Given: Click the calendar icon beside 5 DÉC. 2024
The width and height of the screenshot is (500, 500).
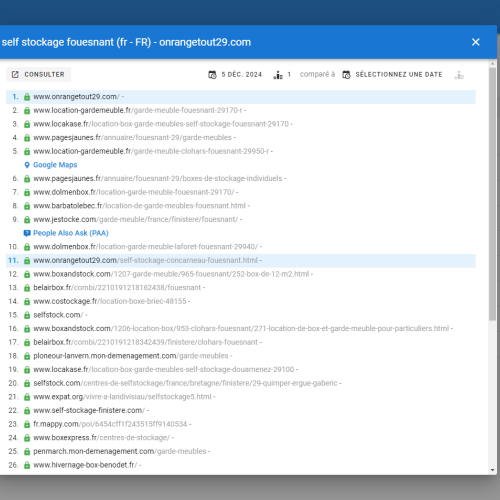Looking at the screenshot, I should (x=212, y=75).
